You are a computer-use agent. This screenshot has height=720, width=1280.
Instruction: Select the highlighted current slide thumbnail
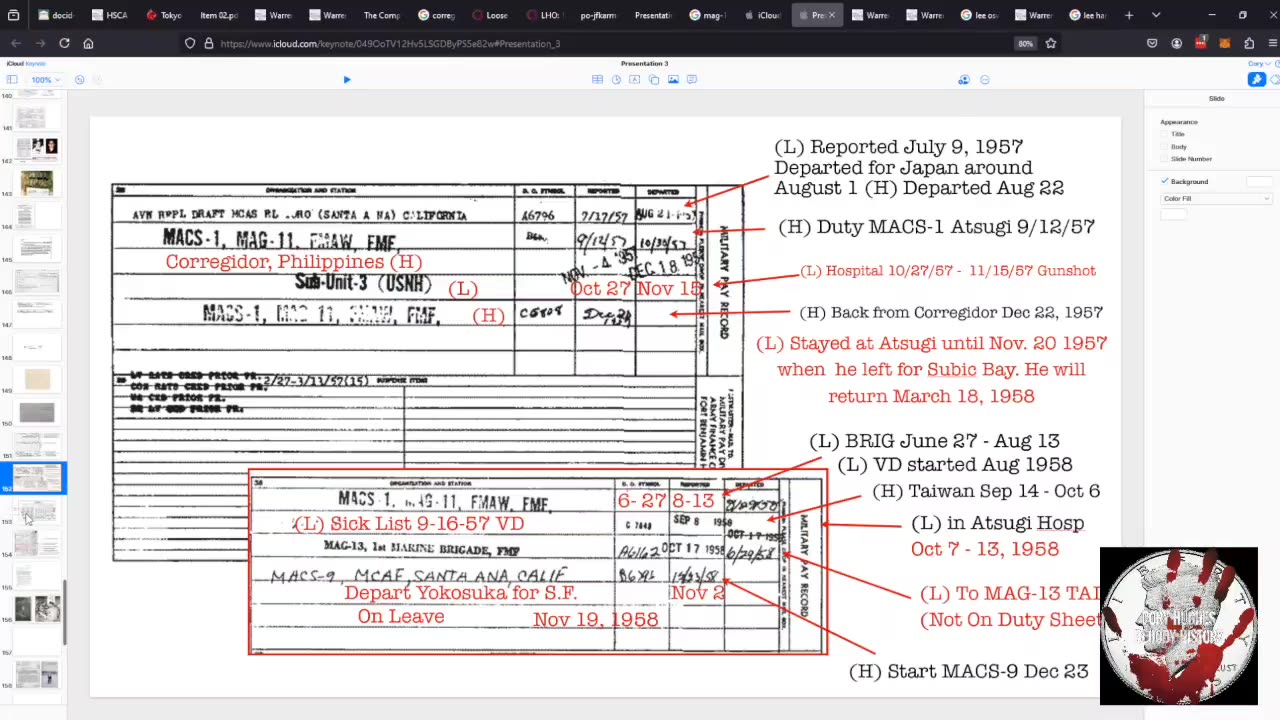point(37,478)
